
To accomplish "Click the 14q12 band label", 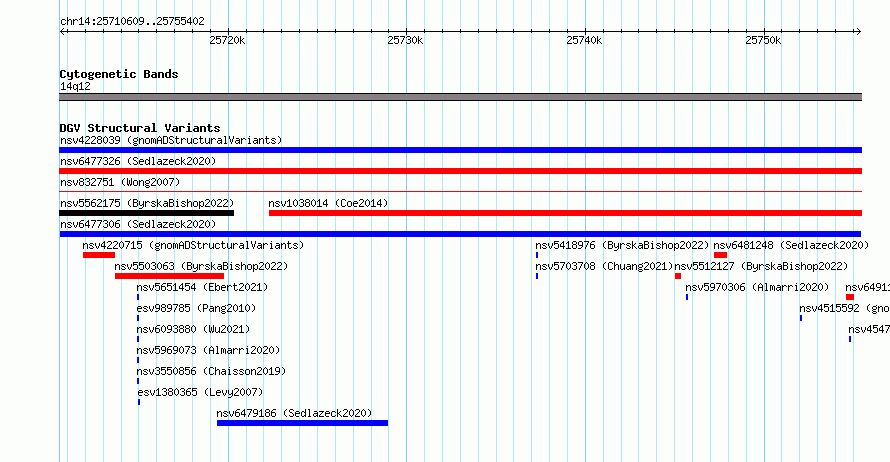I will 75,86.
